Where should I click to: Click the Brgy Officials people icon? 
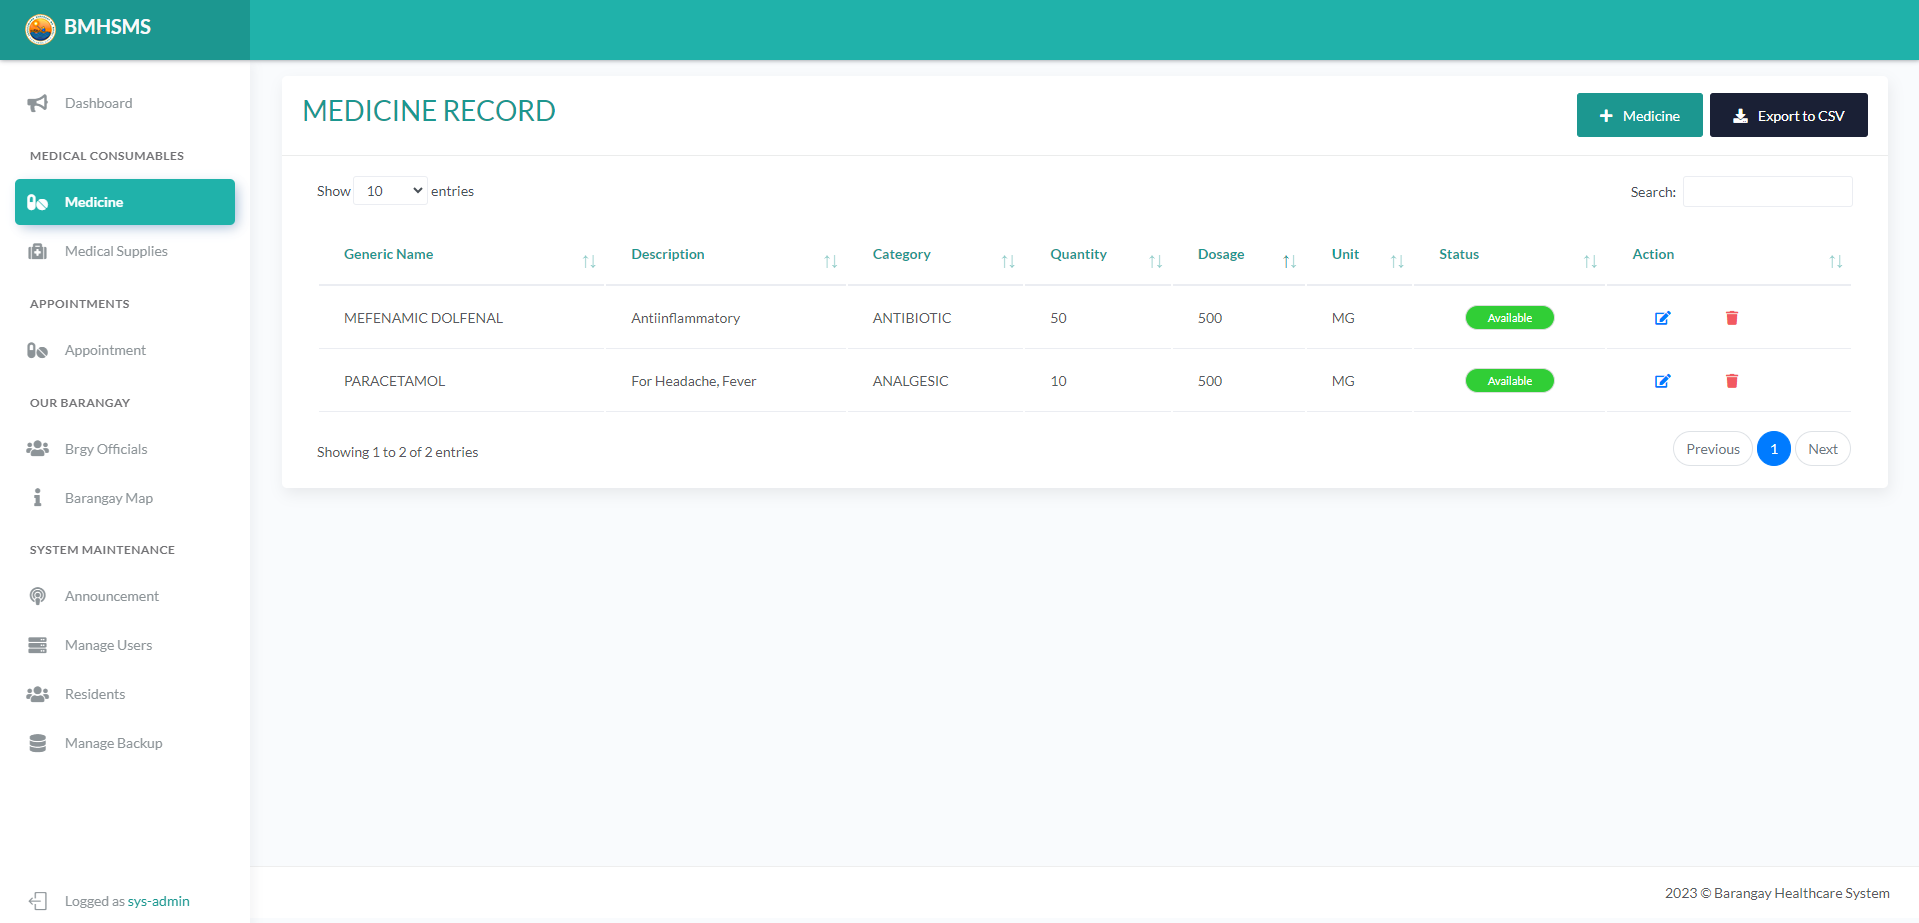37,448
